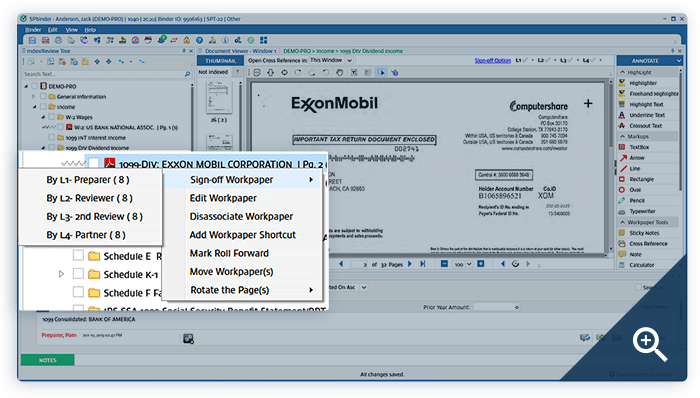
Task: Go to next page arrow
Action: [x=410, y=264]
